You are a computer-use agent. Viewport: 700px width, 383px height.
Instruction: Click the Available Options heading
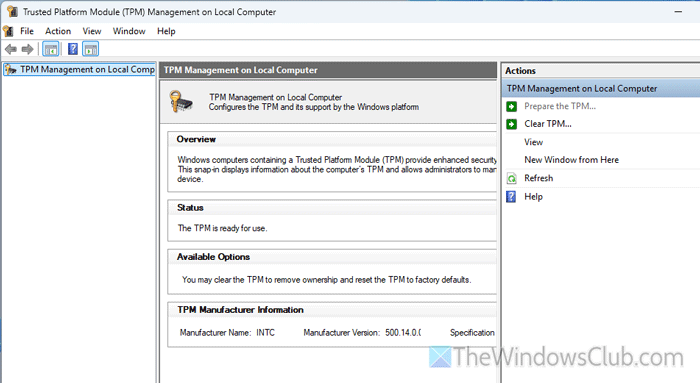click(213, 257)
